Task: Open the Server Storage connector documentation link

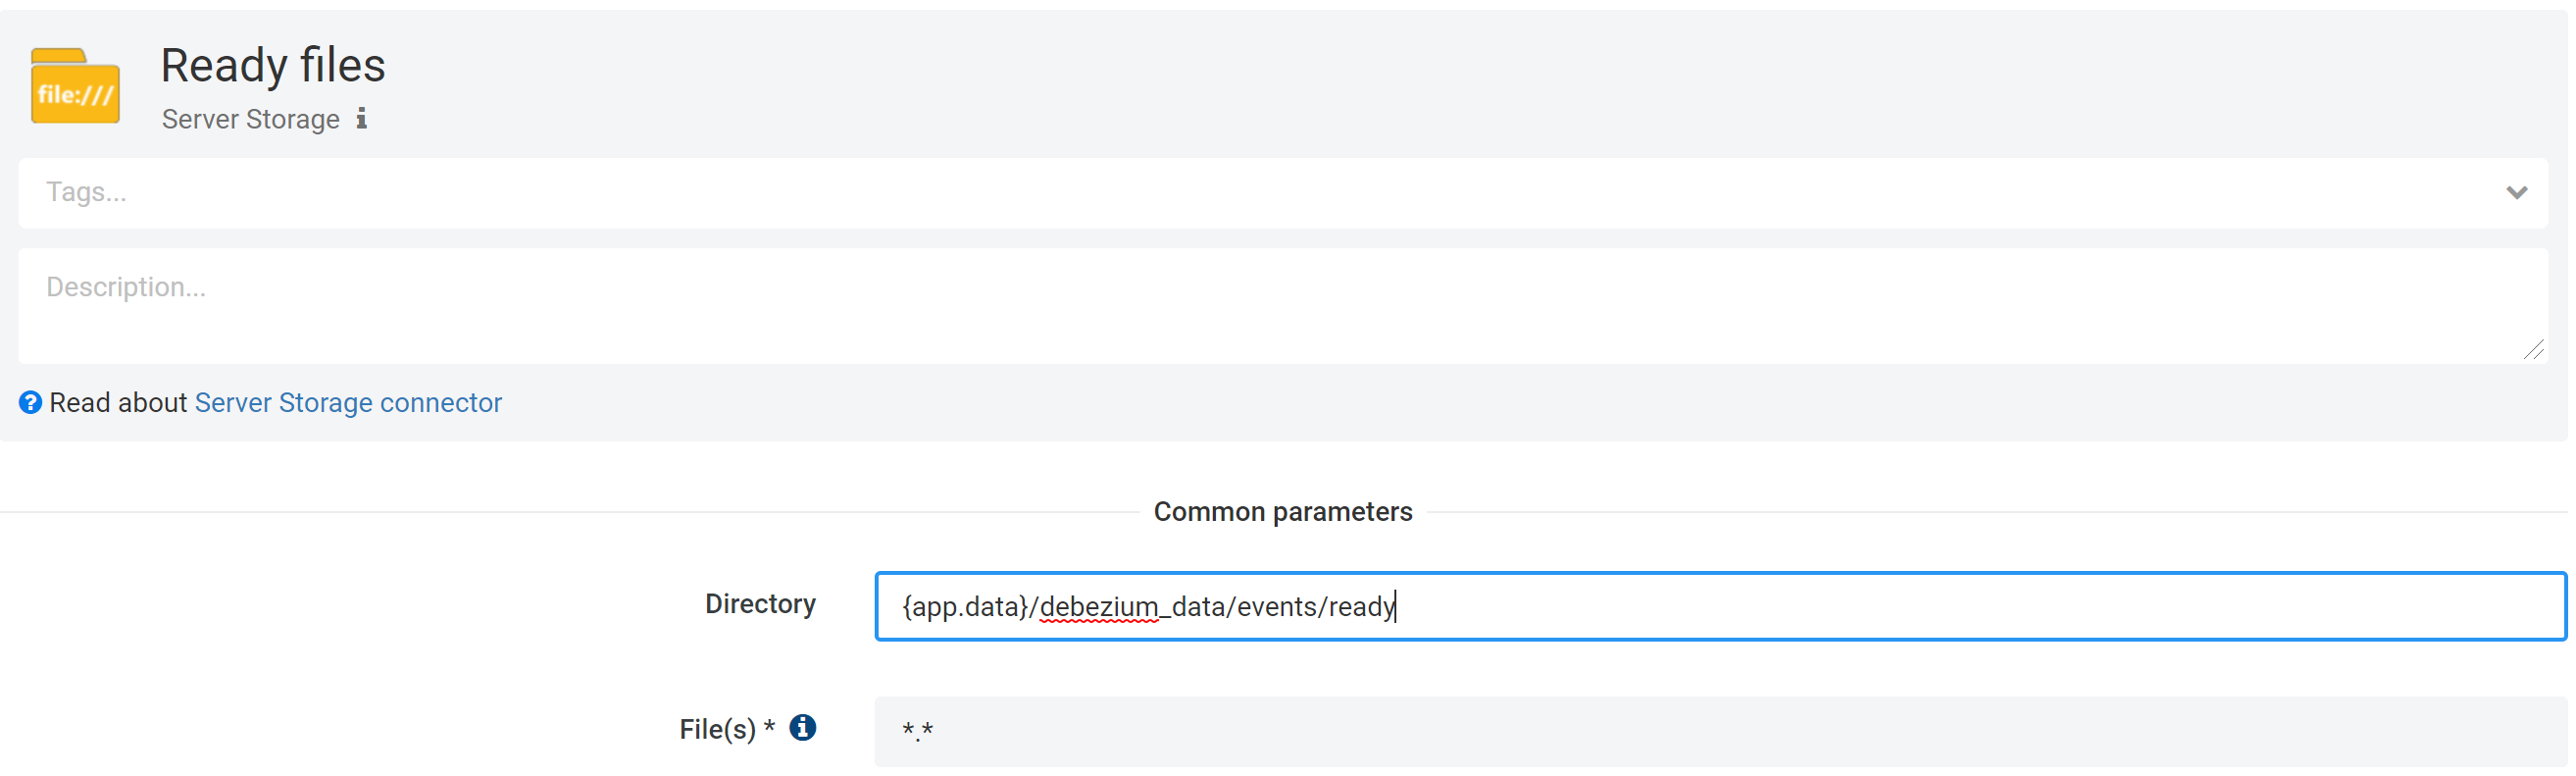Action: pos(347,402)
